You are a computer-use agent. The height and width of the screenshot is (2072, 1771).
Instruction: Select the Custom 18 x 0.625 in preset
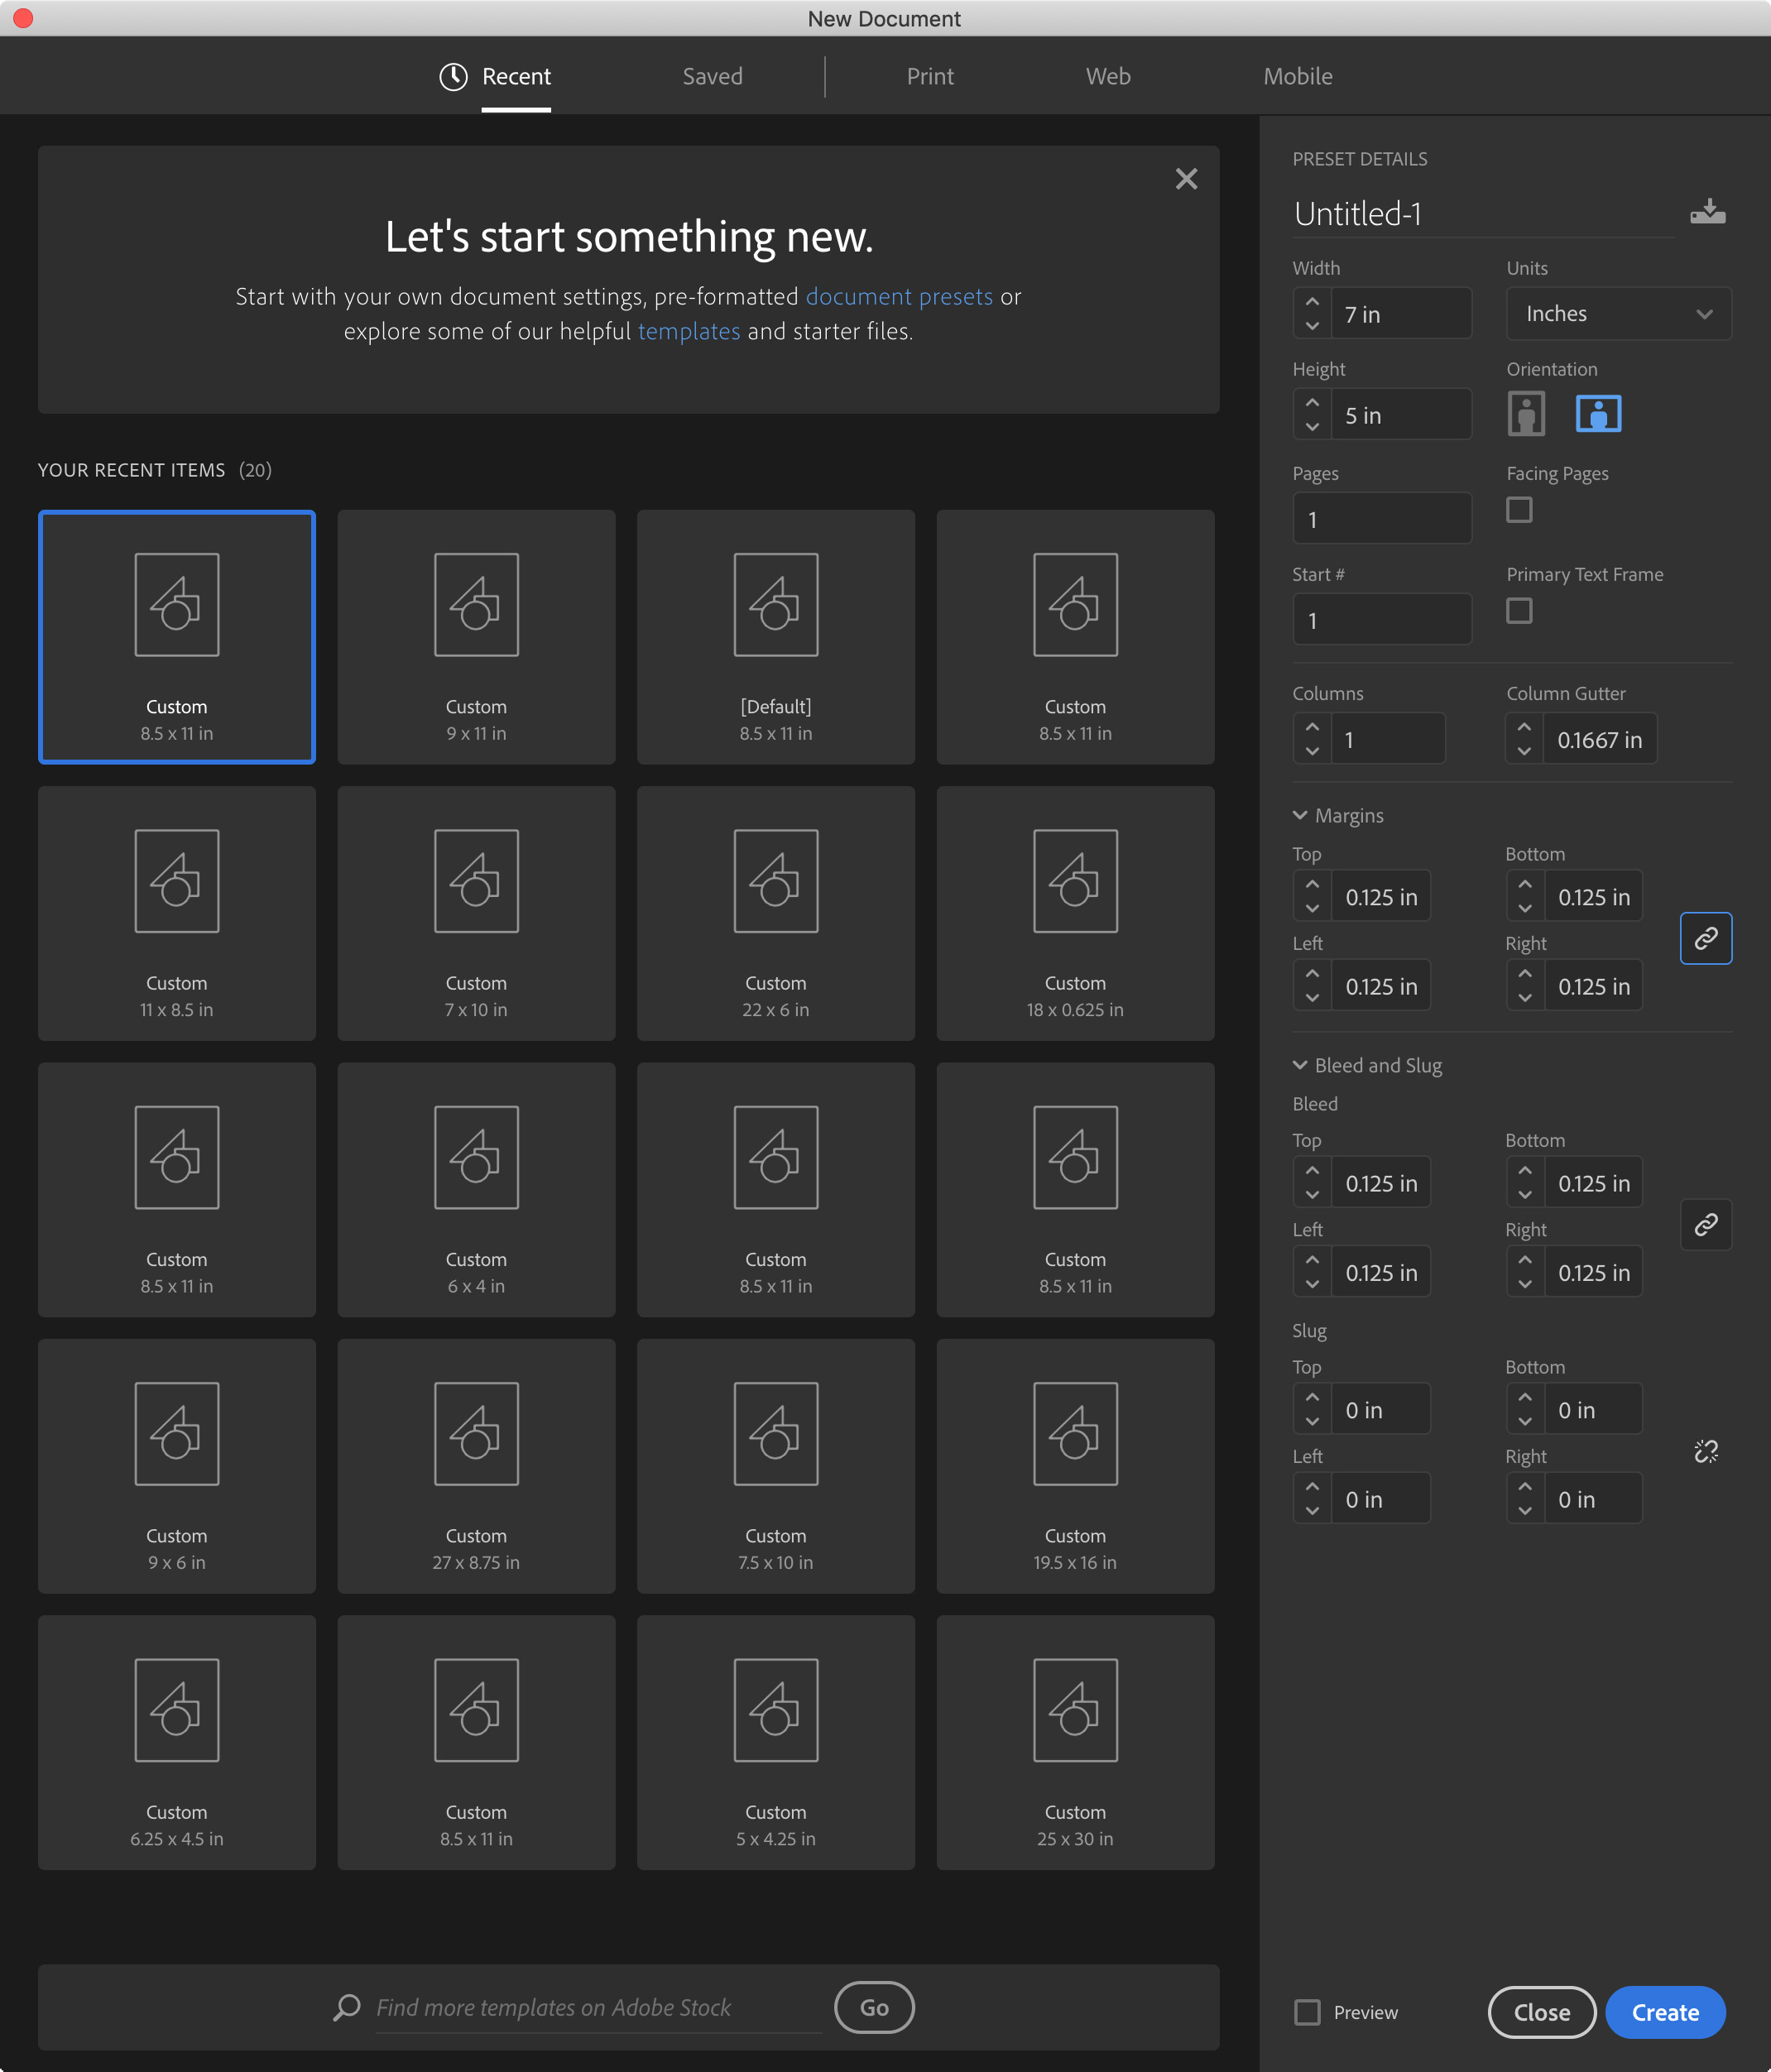[1075, 913]
